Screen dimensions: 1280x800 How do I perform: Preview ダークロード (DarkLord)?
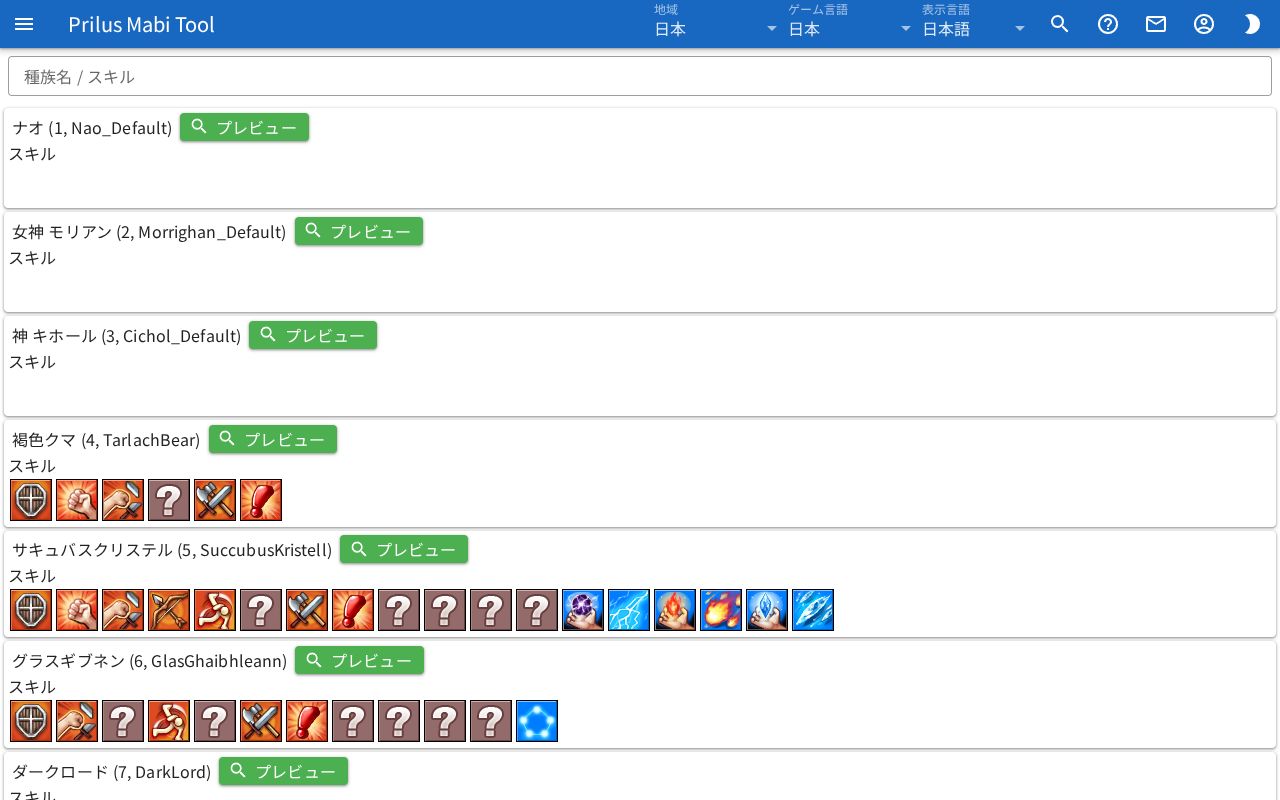(x=283, y=771)
